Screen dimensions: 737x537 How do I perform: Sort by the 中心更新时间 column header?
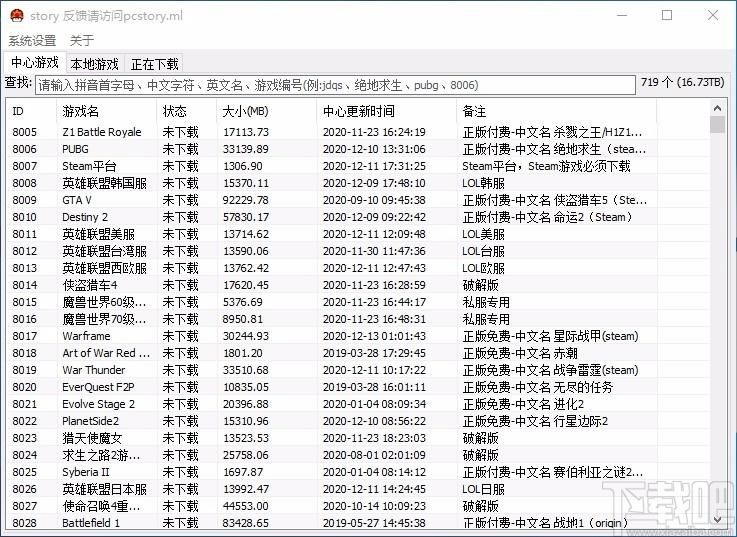point(387,111)
